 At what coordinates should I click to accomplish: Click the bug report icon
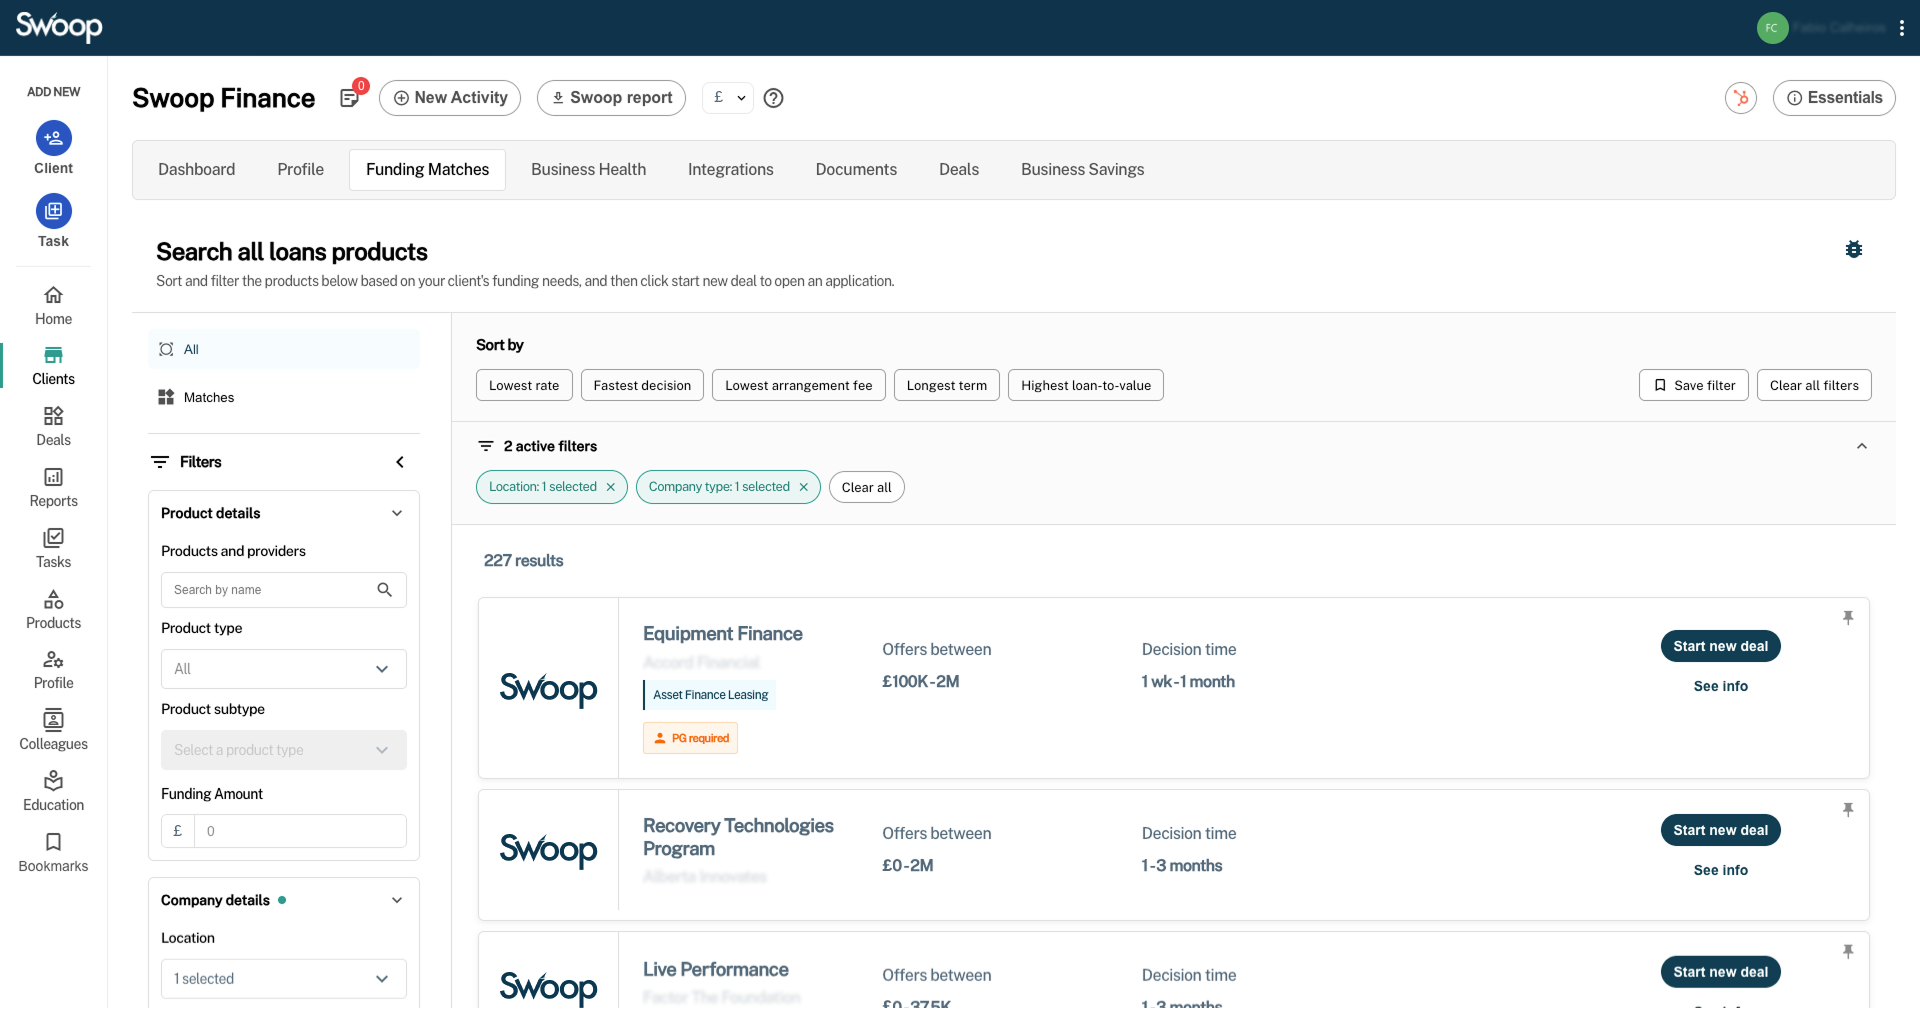pos(1854,250)
